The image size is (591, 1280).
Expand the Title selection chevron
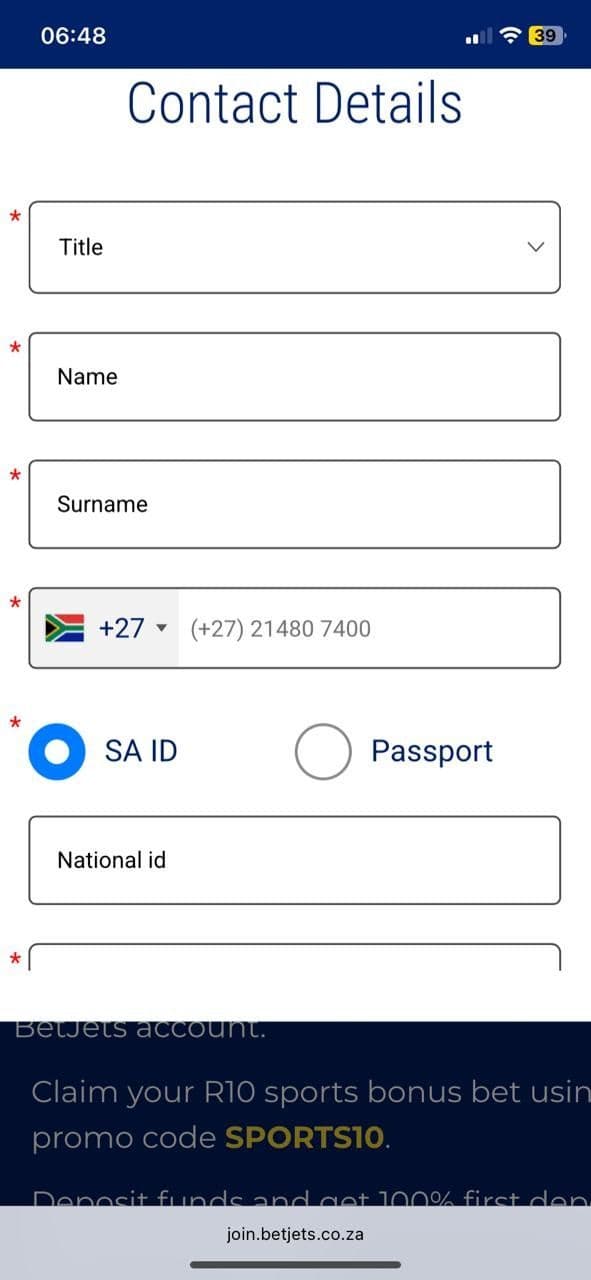(536, 247)
